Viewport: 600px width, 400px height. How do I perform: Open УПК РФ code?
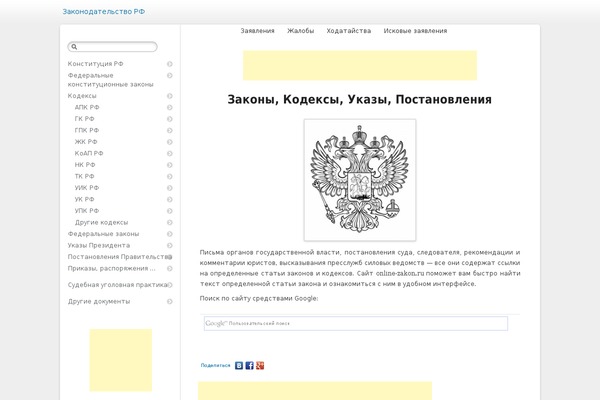(87, 211)
